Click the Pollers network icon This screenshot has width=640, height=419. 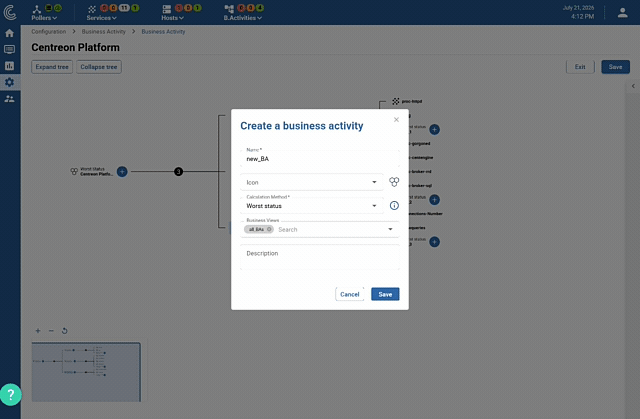tap(37, 9)
